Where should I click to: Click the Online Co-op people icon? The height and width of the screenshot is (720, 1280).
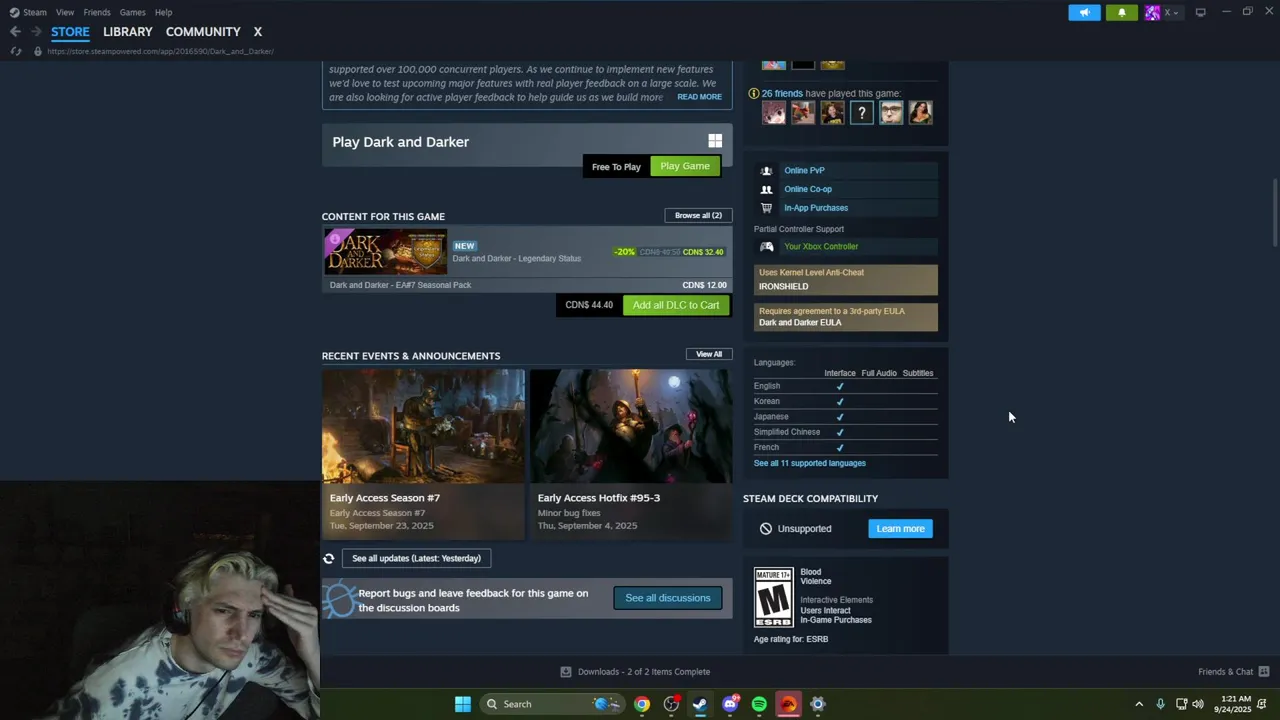point(766,189)
